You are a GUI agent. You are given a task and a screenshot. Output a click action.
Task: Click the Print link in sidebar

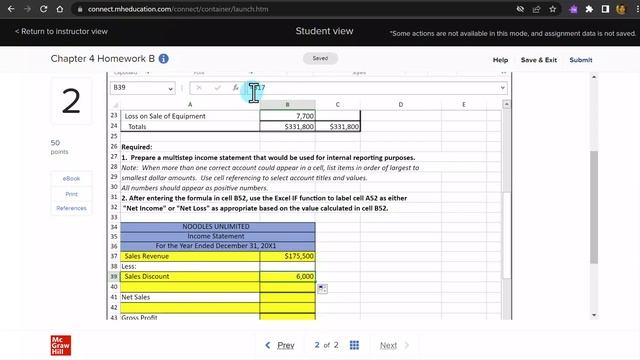coord(71,194)
